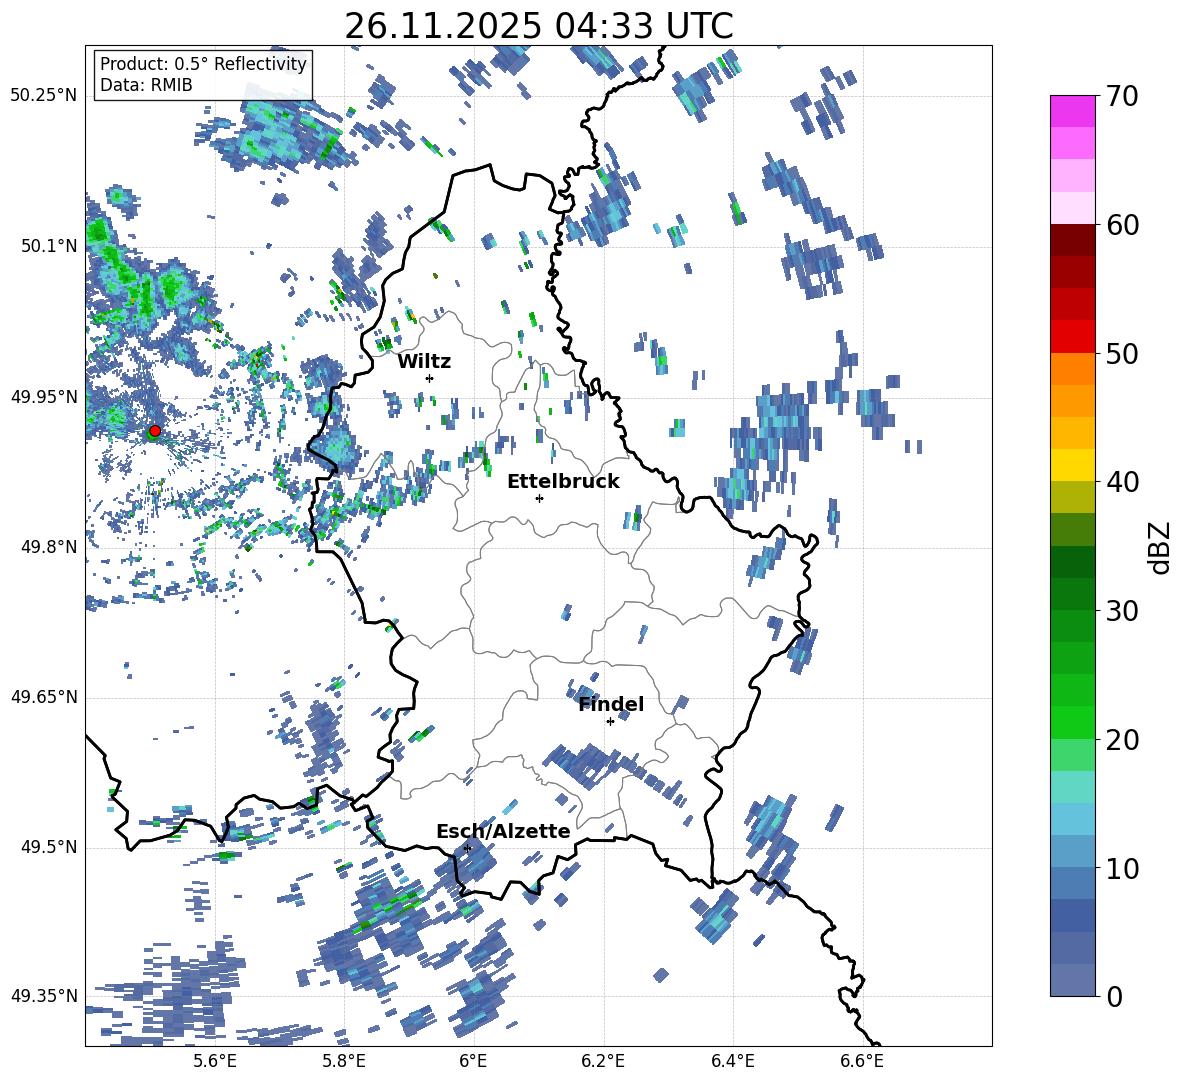Click the 70 tick on the colorbar
This screenshot has width=1184, height=1081.
pos(1122,97)
